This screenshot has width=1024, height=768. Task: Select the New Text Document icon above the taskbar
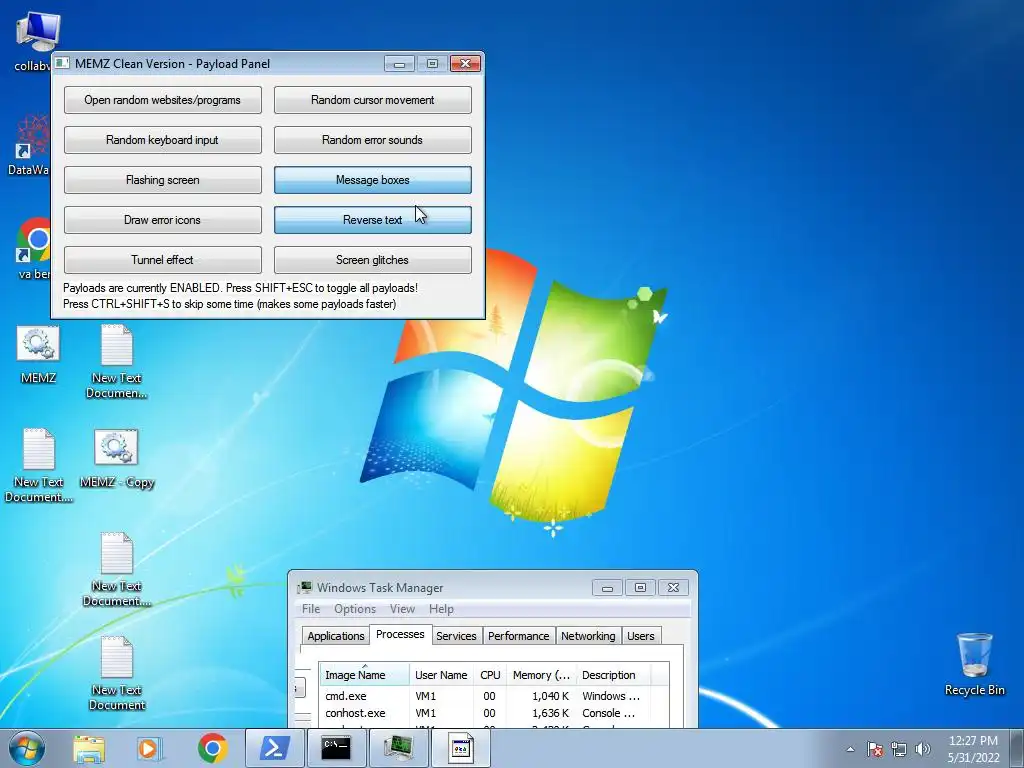[116, 673]
